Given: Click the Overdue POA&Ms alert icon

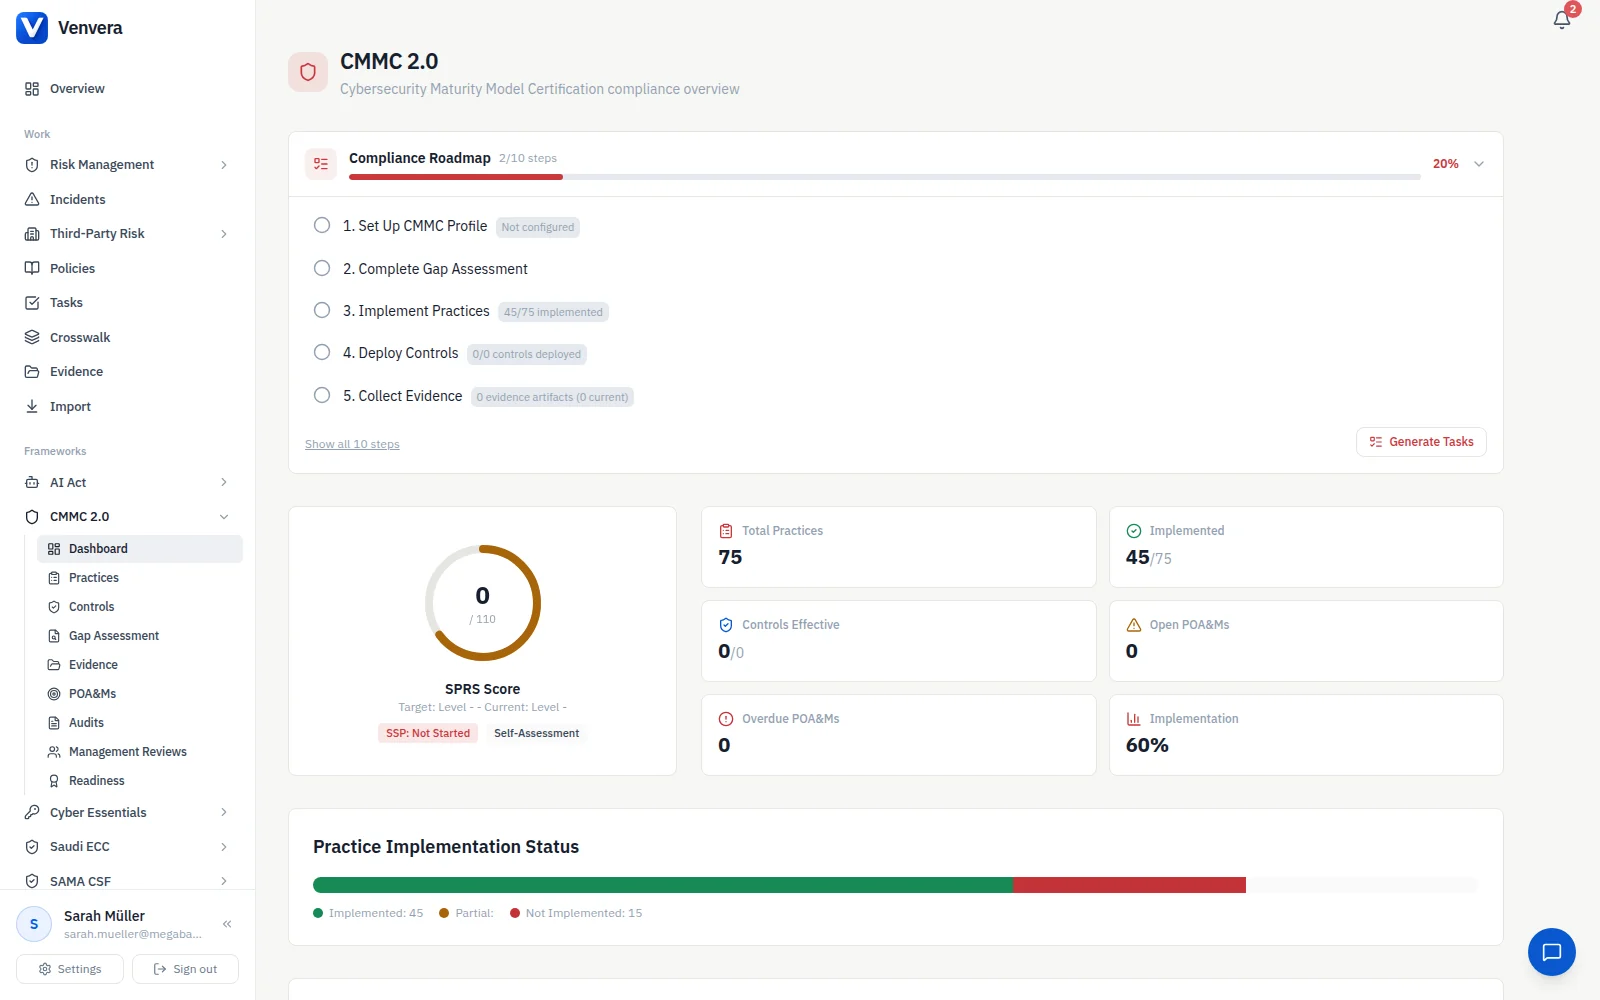Looking at the screenshot, I should 726,719.
